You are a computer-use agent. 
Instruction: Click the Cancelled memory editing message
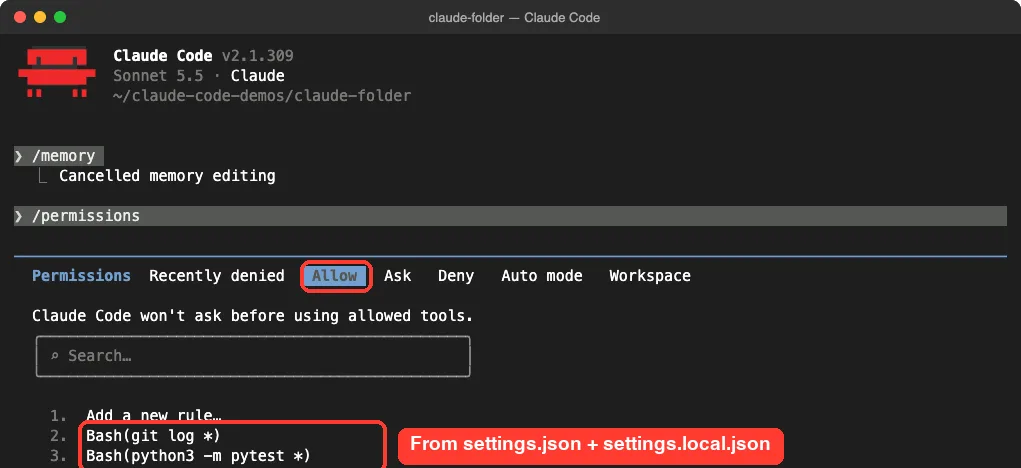click(x=167, y=176)
